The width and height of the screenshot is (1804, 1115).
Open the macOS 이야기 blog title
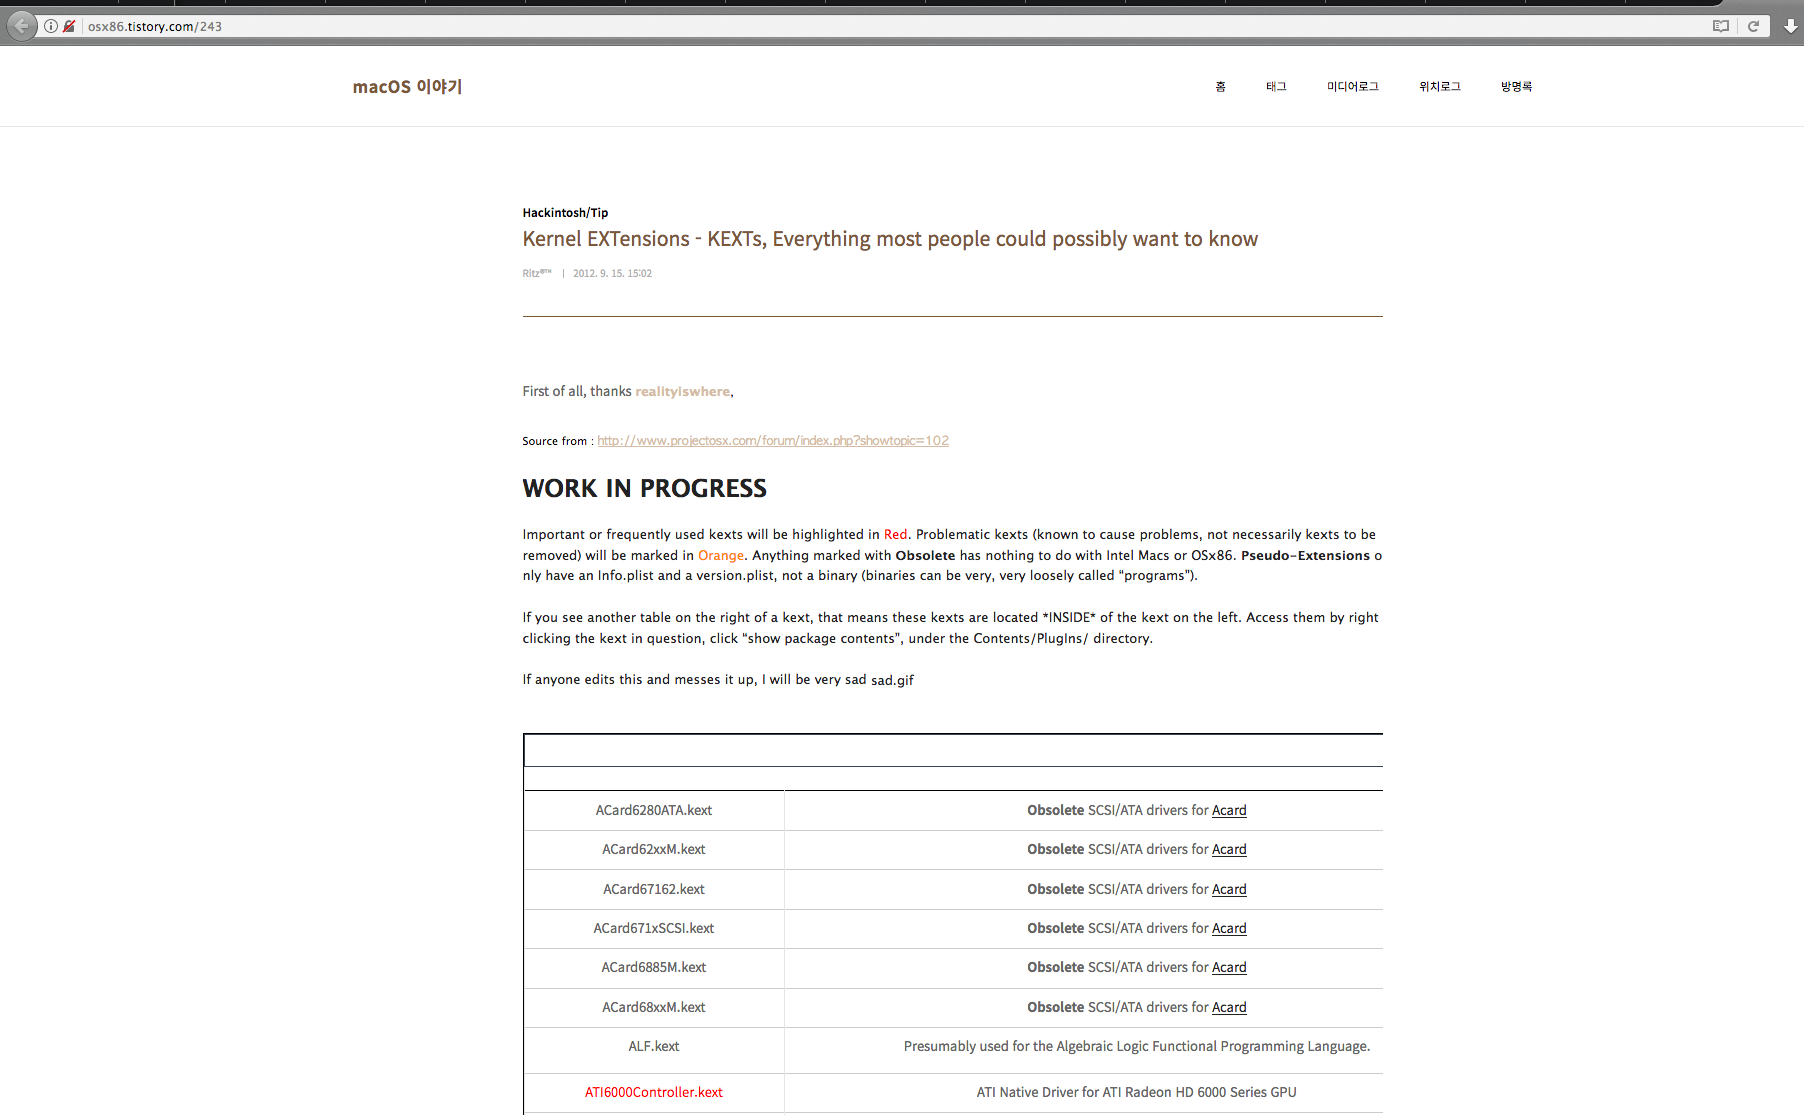407,87
